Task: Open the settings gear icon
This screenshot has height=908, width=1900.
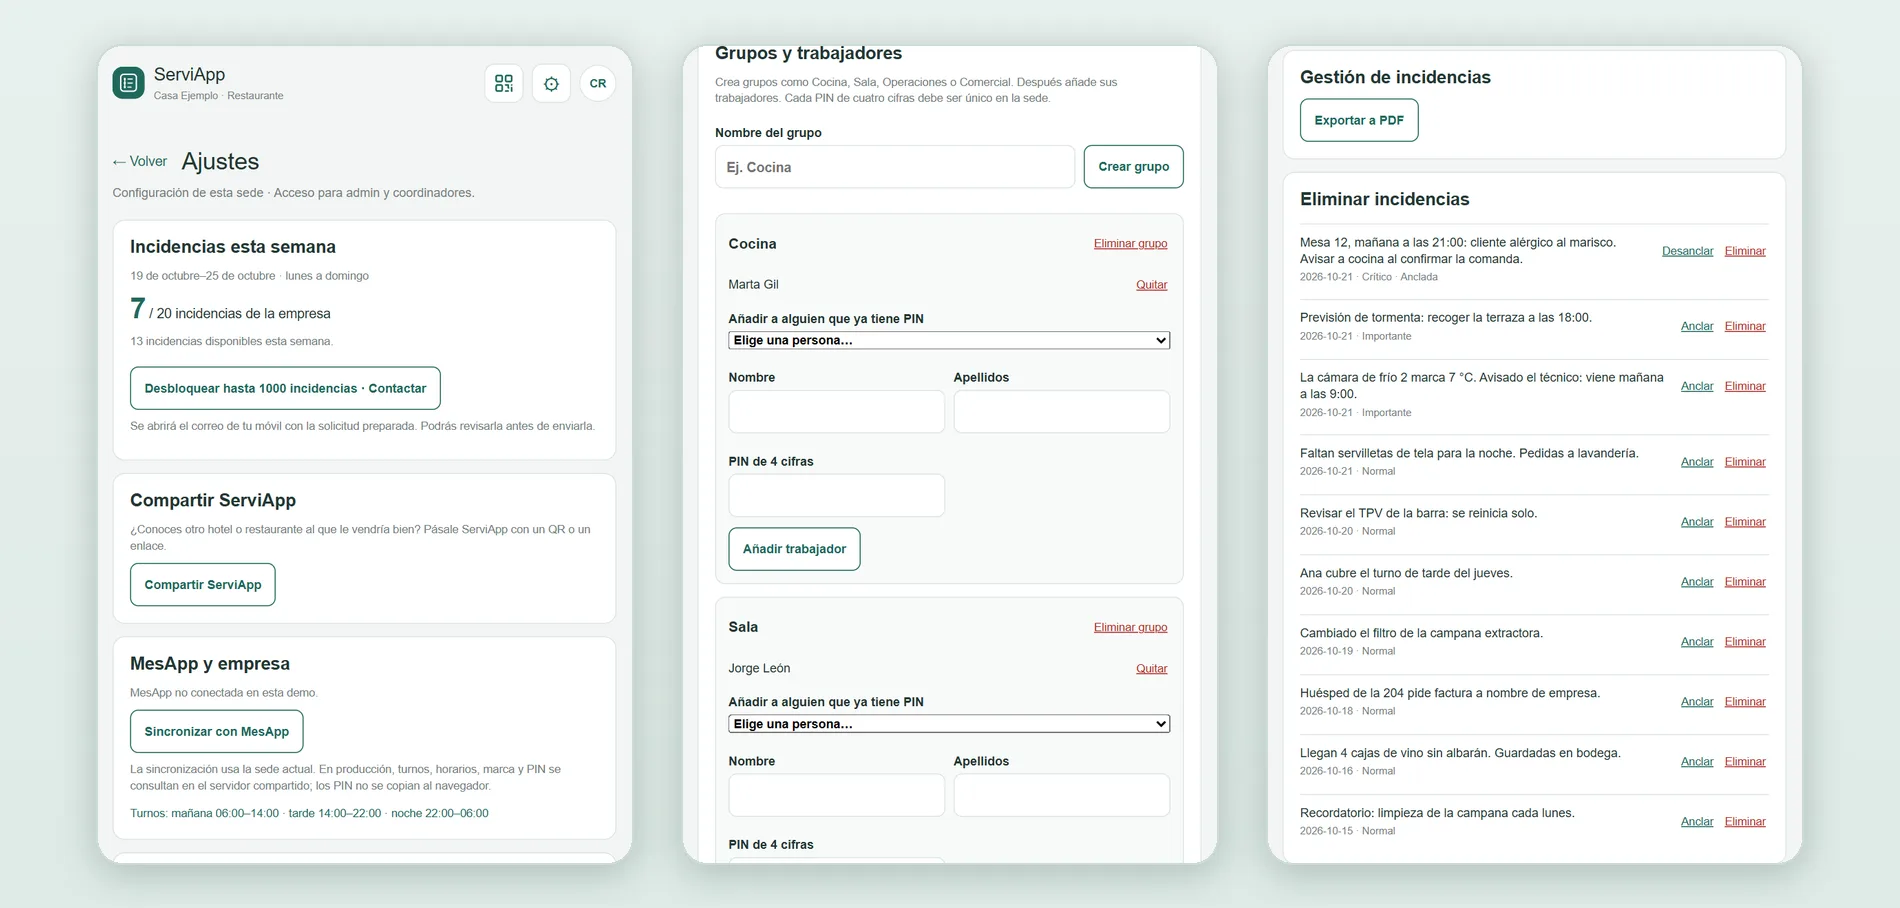Action: (x=551, y=84)
